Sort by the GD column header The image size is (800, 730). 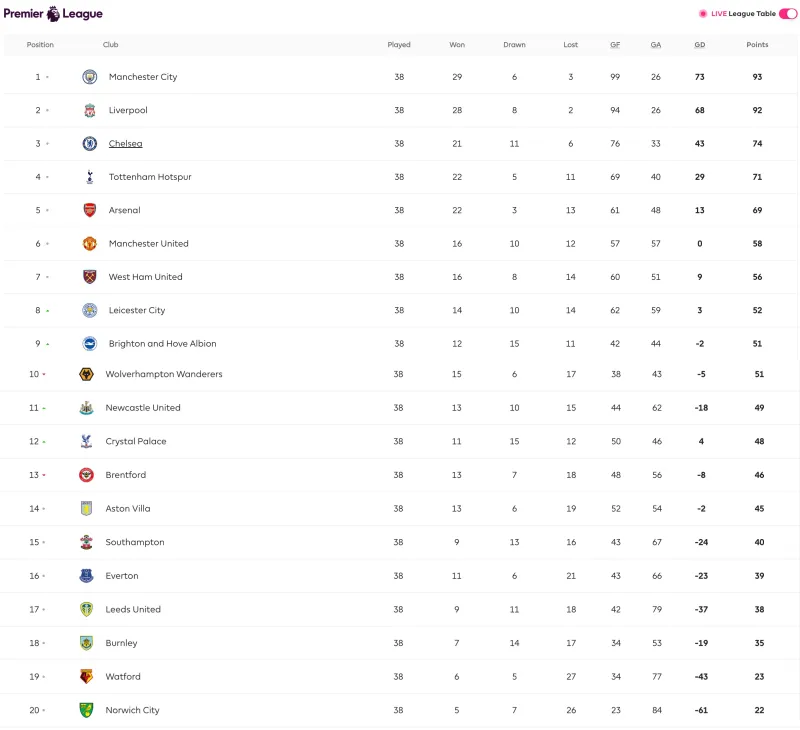[x=699, y=45]
